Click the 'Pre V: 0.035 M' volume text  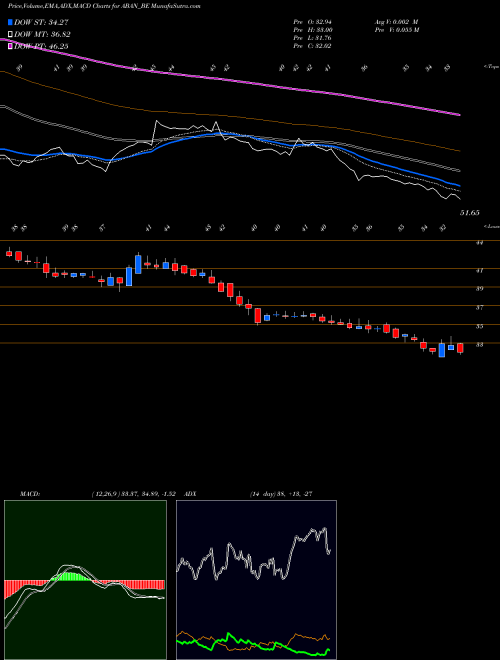coord(396,30)
